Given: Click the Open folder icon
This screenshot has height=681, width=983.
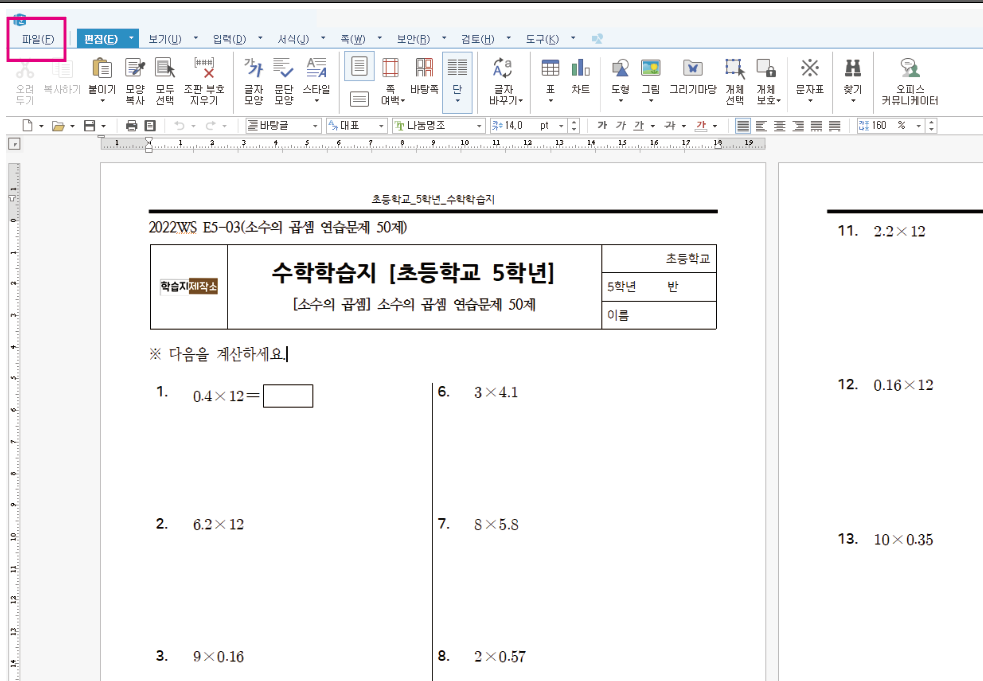Looking at the screenshot, I should (x=58, y=125).
